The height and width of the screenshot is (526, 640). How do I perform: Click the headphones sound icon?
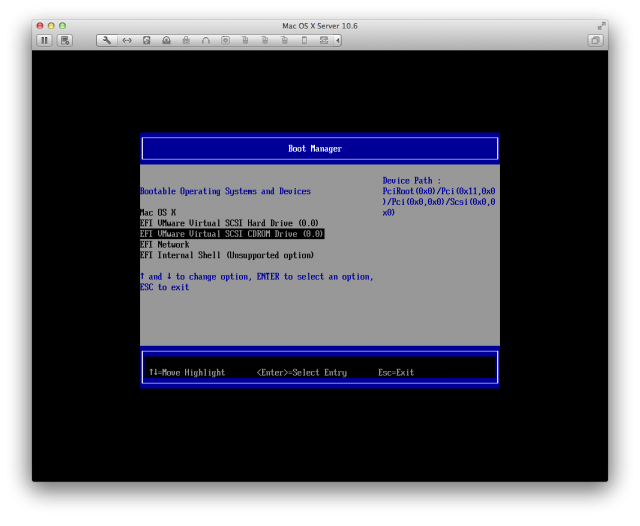coord(206,40)
